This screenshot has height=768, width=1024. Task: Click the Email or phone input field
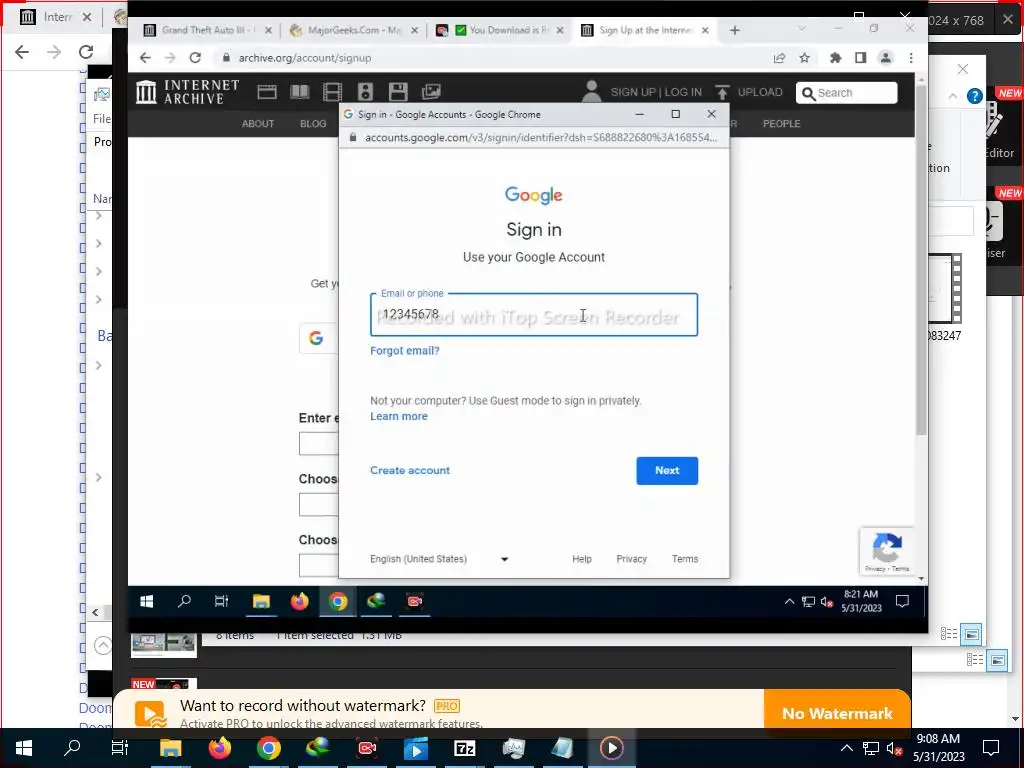[x=534, y=315]
